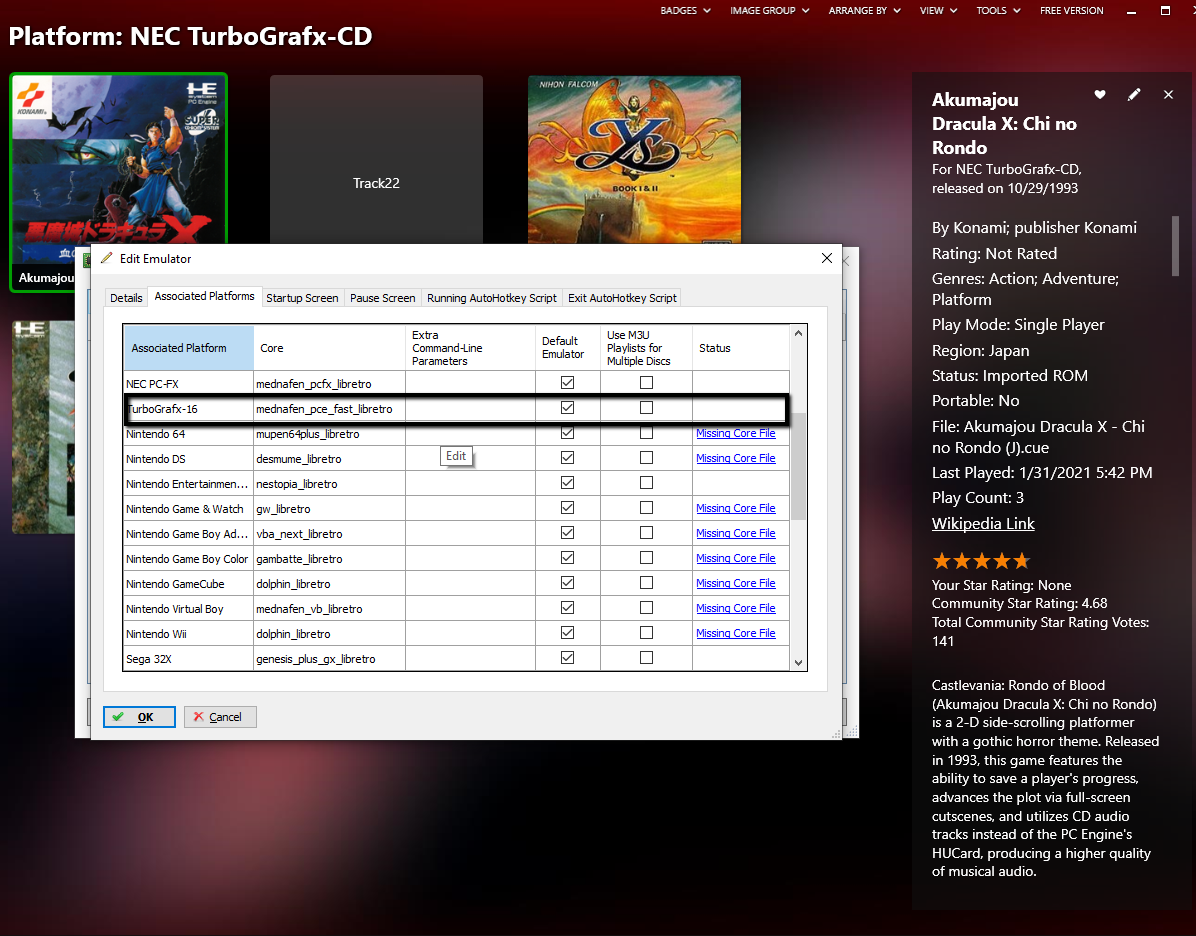Image resolution: width=1196 pixels, height=936 pixels.
Task: Select the desmume_libretro core cell
Action: pyautogui.click(x=330, y=458)
